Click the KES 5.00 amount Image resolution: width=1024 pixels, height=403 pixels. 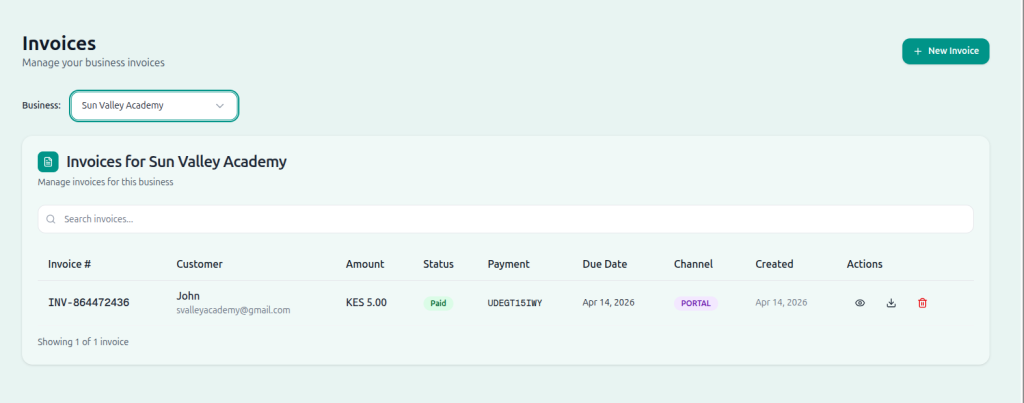tap(366, 303)
